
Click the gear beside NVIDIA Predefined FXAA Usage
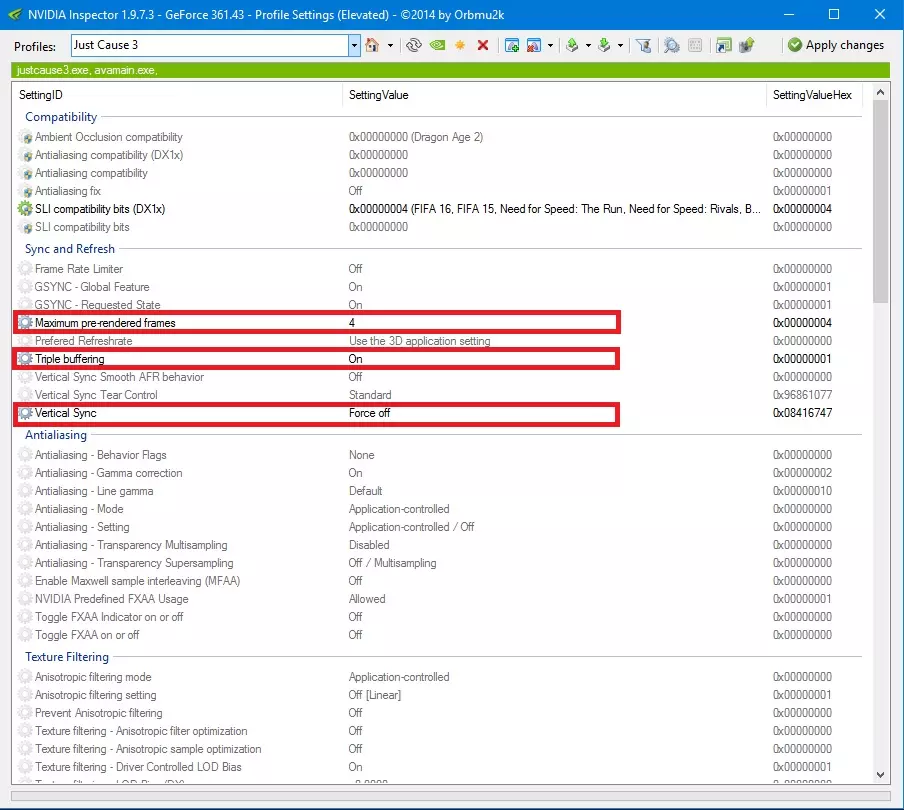[x=25, y=599]
